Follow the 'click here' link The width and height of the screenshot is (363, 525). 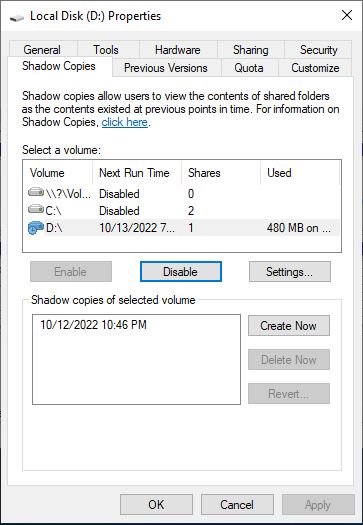tap(125, 122)
